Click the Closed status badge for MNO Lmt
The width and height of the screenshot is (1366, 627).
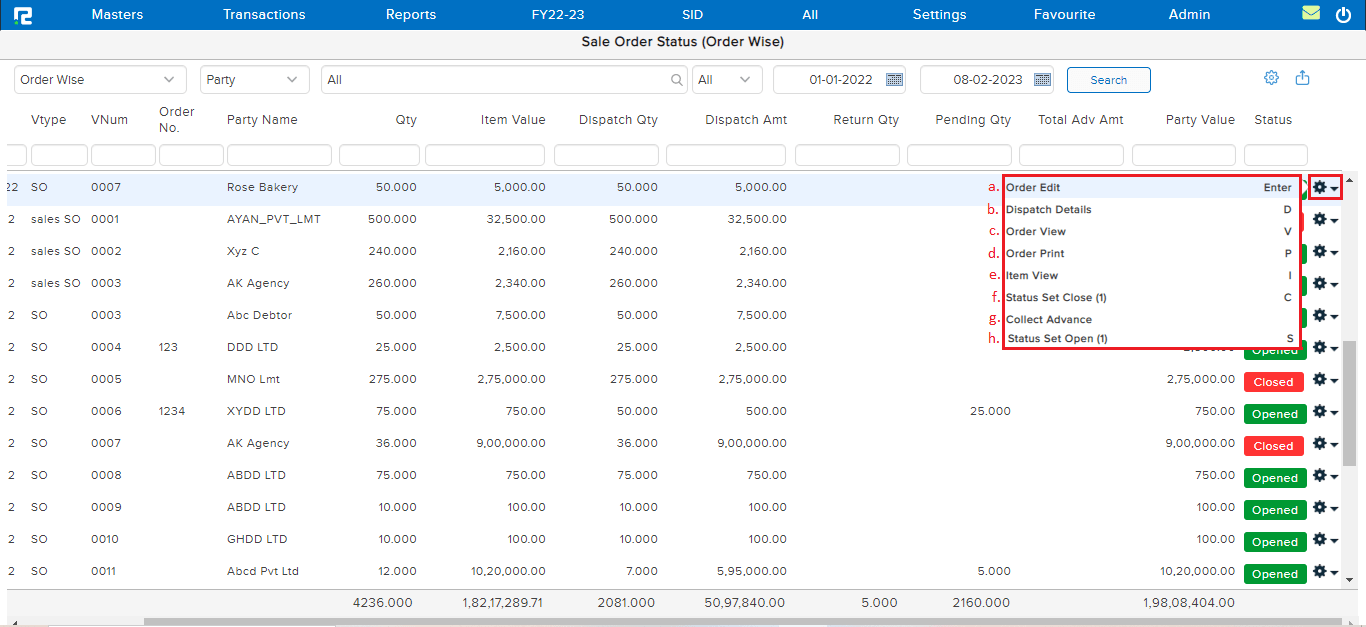[x=1273, y=382]
